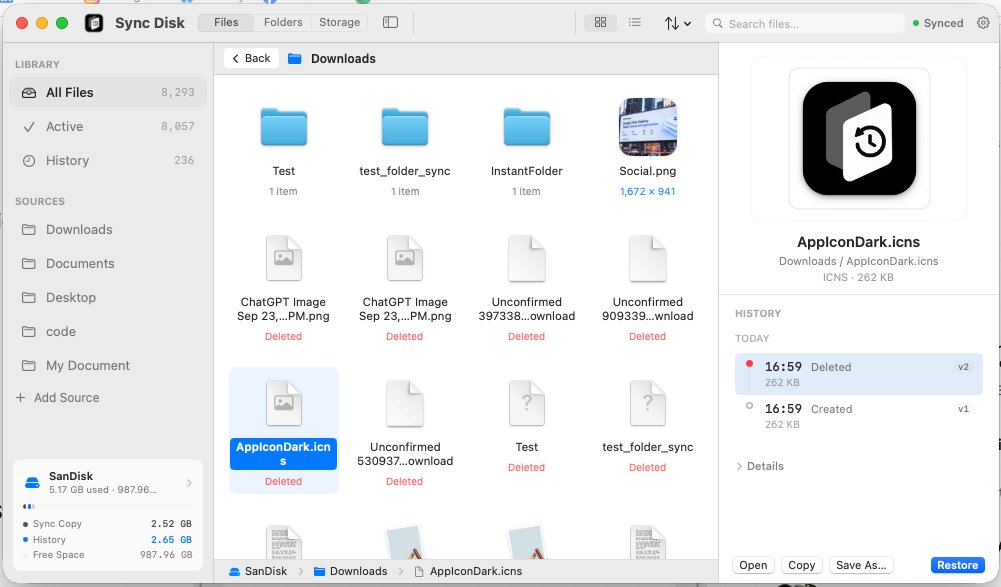Open the sort order dropdown
Viewport: 1001px width, 587px height.
point(677,24)
